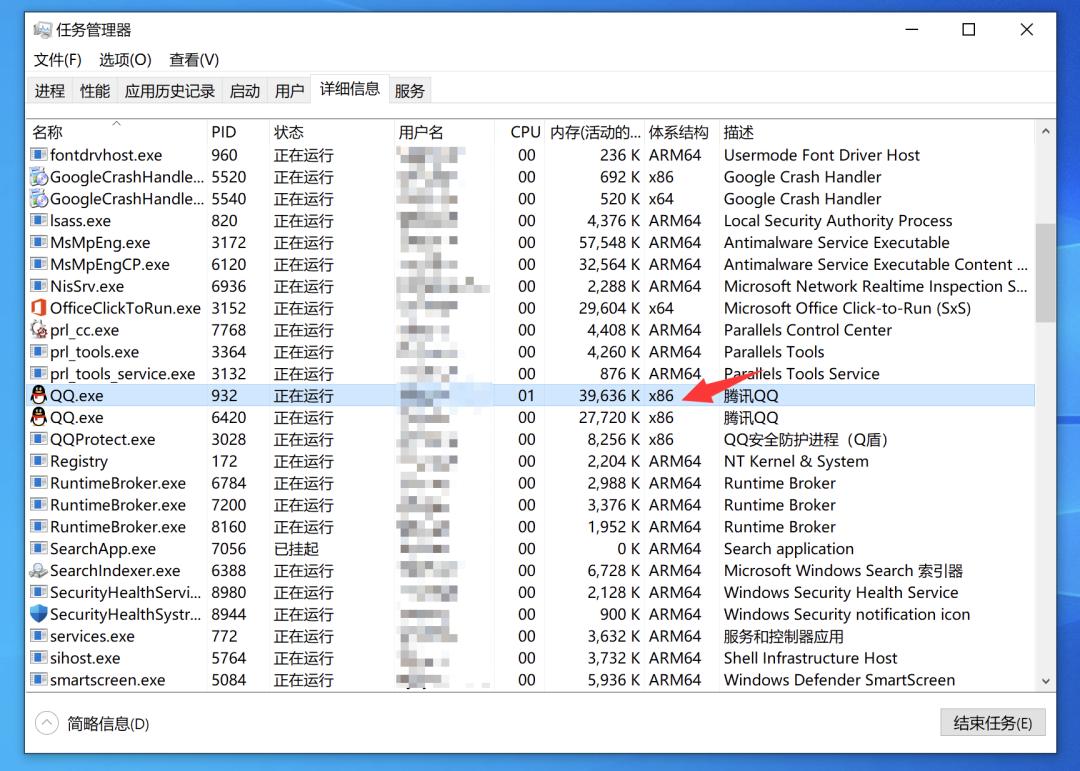Screen dimensions: 1080x771
Task: Sort by 内存 column header
Action: point(595,132)
